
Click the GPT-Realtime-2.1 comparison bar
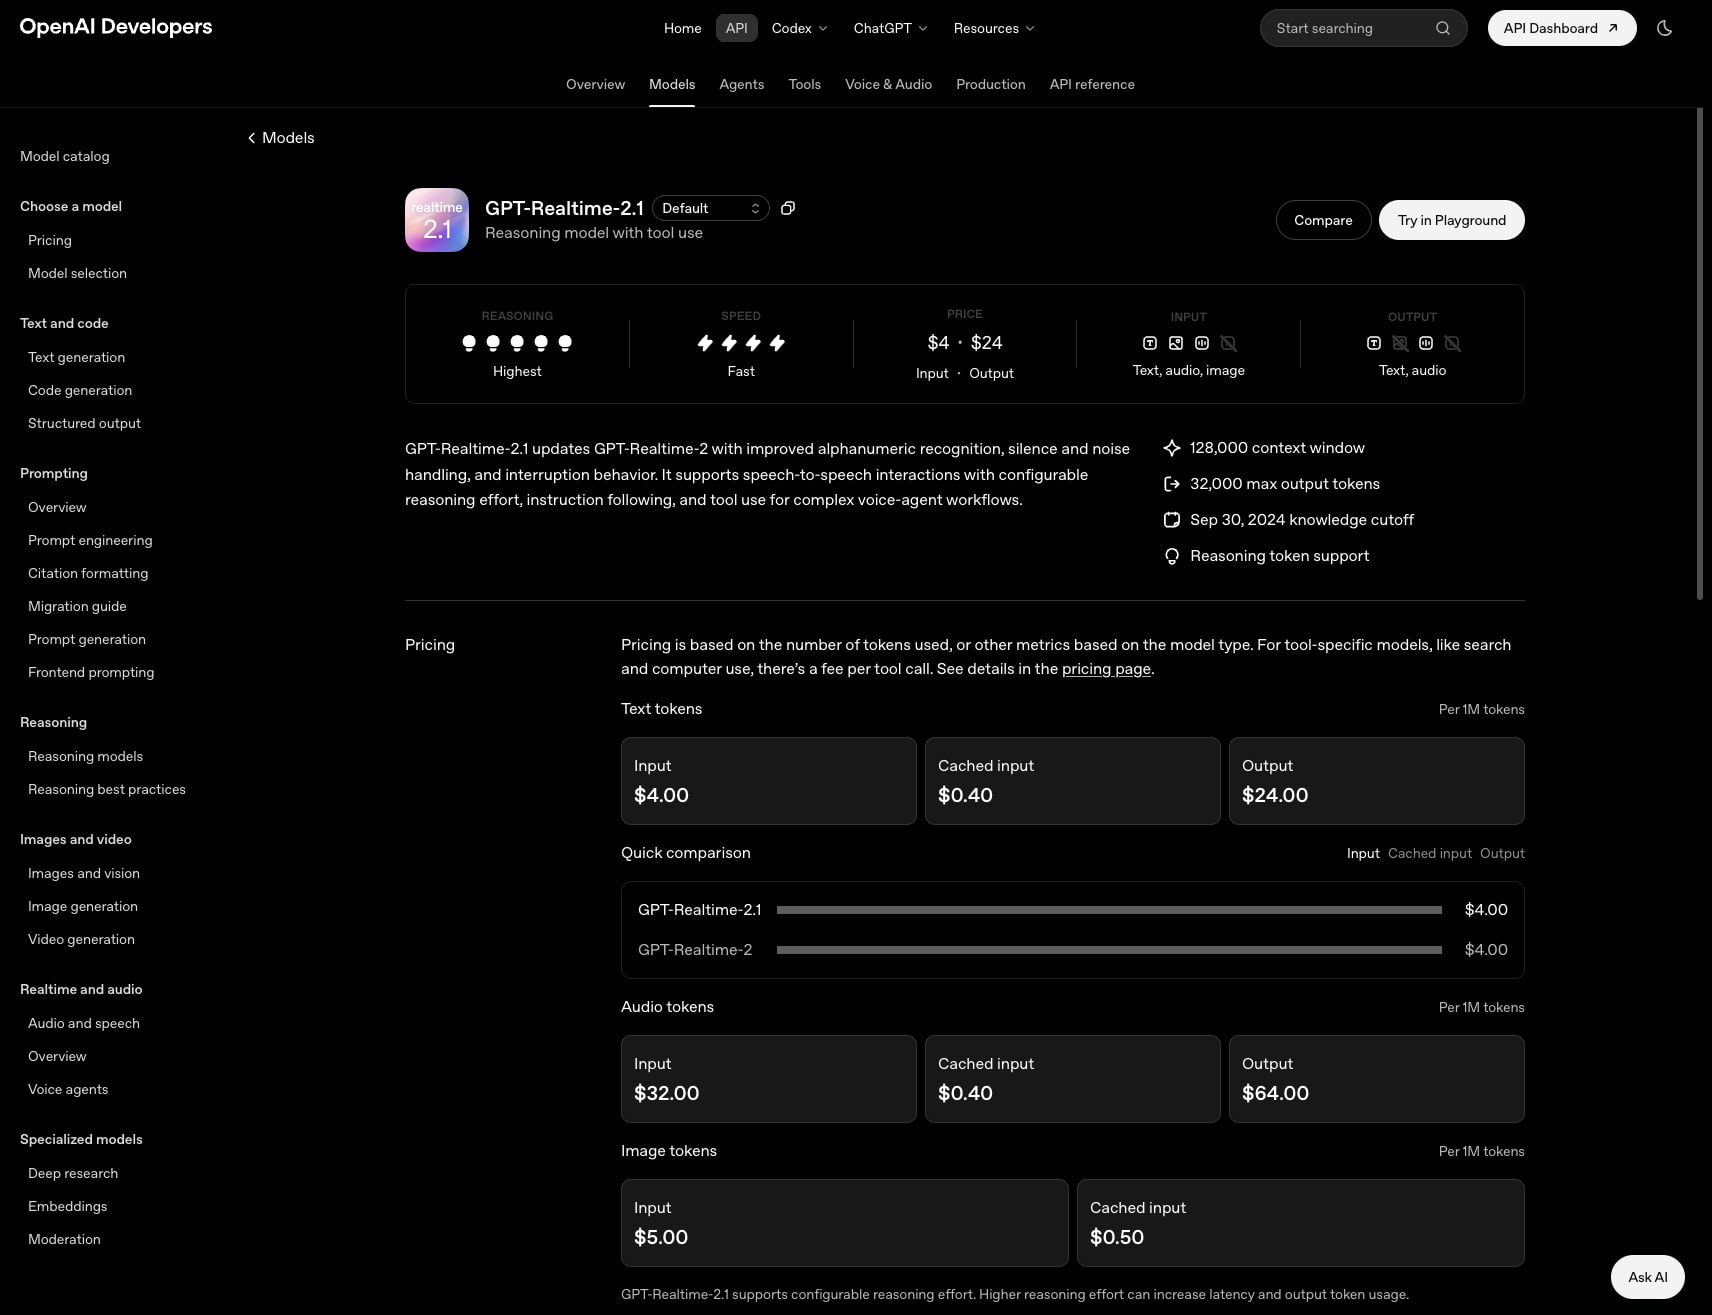coord(1109,910)
